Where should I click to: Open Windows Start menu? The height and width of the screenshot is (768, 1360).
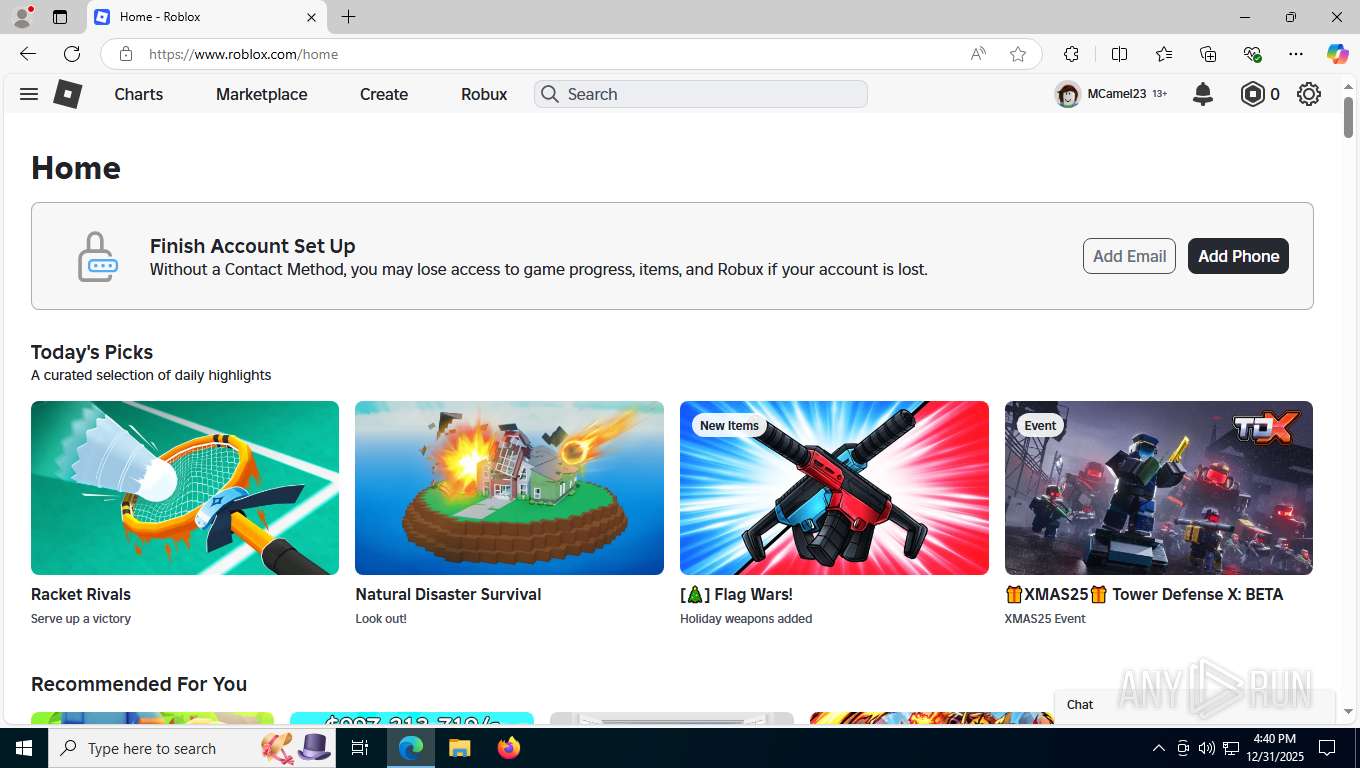23,748
